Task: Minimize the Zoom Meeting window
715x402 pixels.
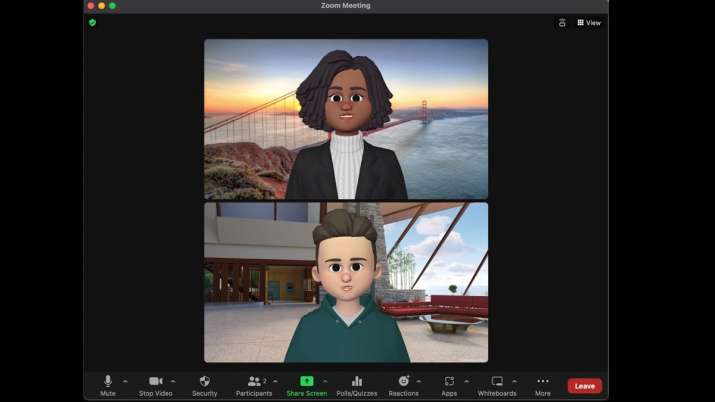Action: 102,5
